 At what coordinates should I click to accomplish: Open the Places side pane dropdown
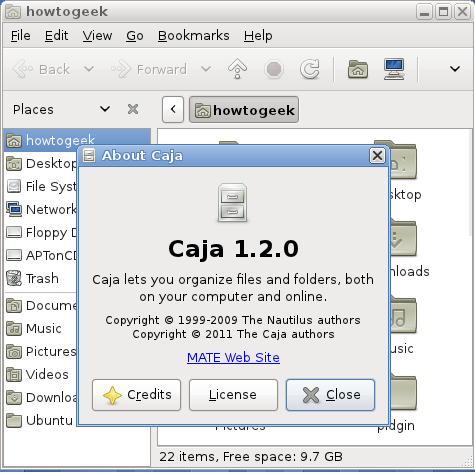(61, 109)
